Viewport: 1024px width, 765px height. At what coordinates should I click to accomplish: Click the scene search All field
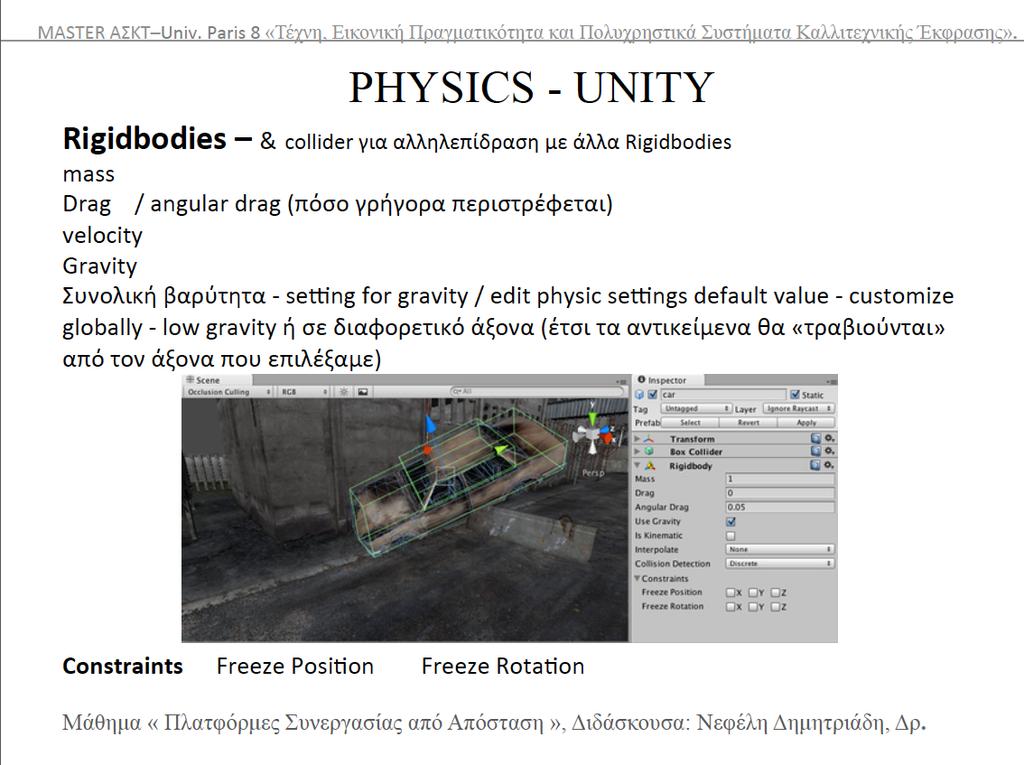(537, 391)
